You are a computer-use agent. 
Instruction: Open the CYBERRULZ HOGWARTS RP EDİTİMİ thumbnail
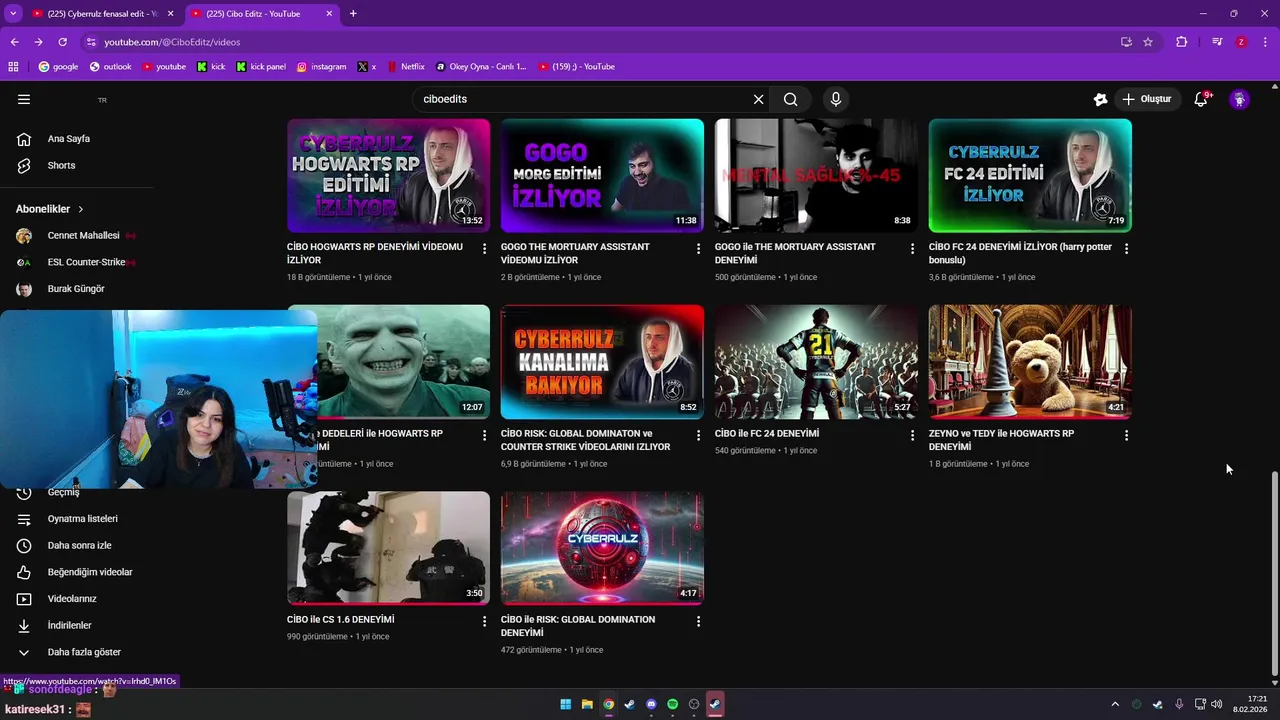point(388,175)
